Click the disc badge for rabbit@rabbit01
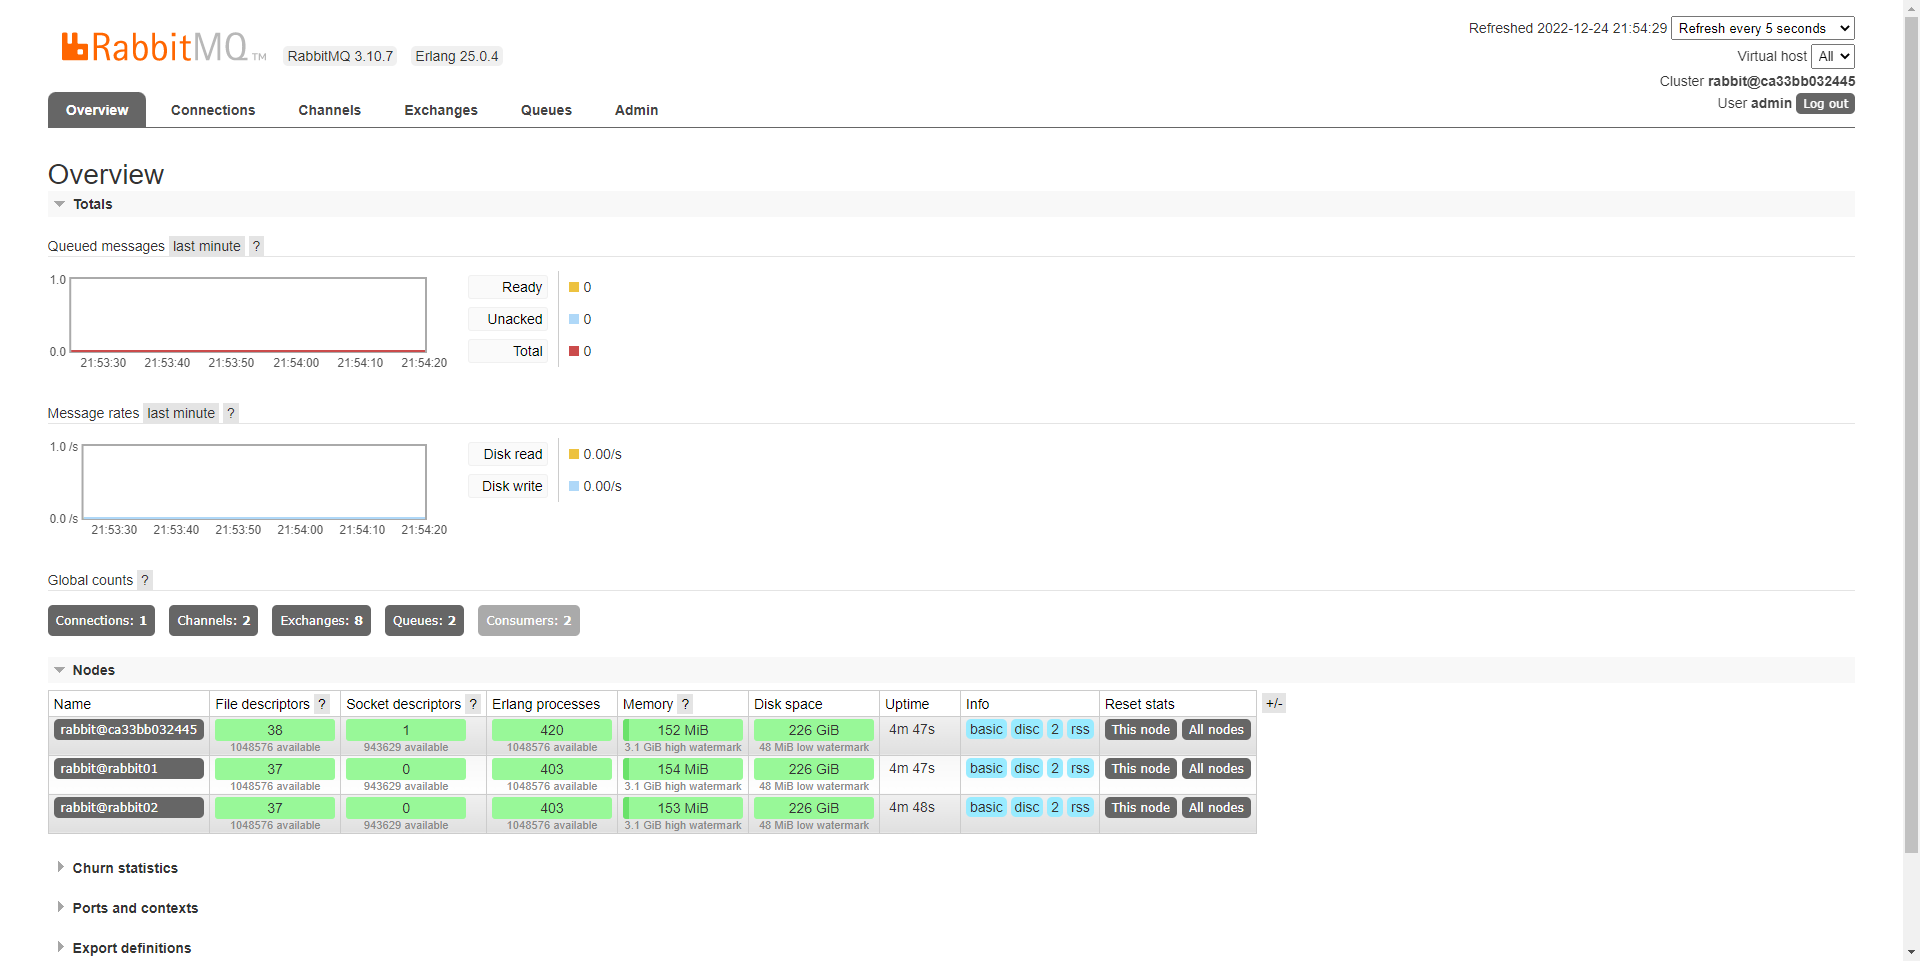 tap(1026, 769)
